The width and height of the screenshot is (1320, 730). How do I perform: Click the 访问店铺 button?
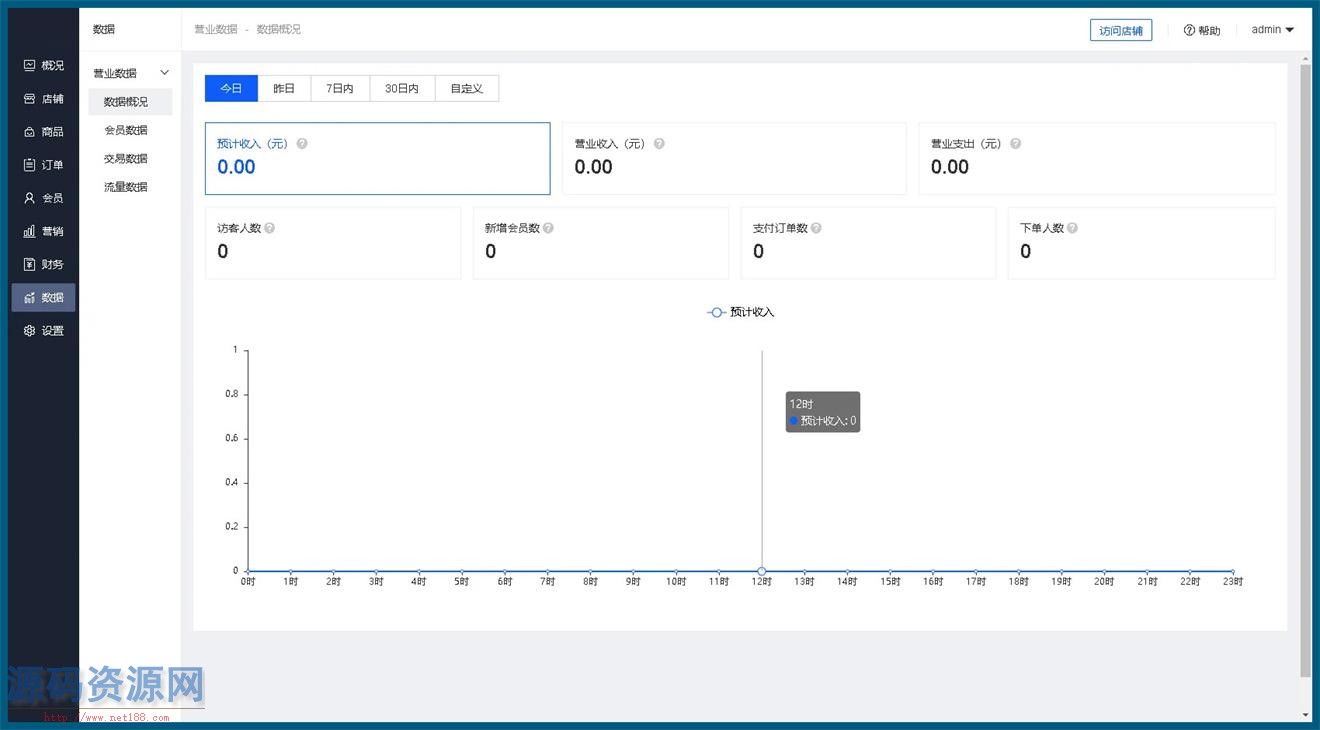(x=1120, y=30)
